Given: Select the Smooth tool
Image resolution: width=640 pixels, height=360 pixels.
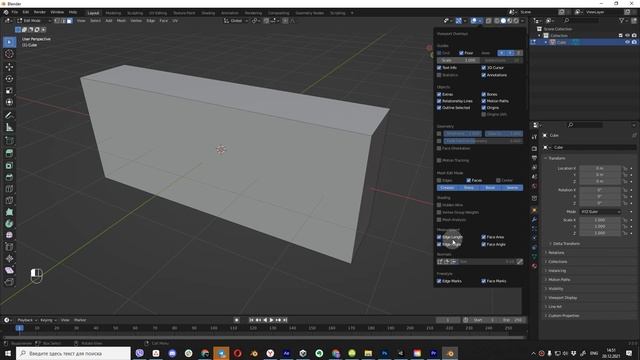Looking at the screenshot, I should tap(9, 236).
